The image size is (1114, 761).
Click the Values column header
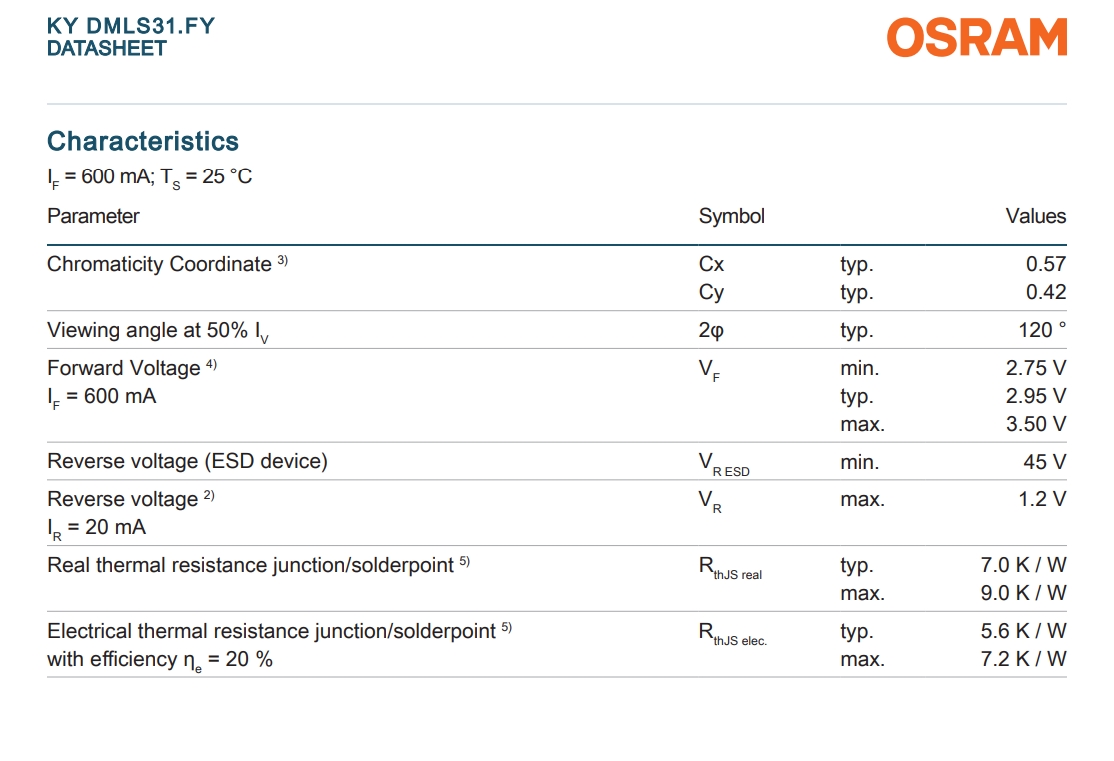1036,216
